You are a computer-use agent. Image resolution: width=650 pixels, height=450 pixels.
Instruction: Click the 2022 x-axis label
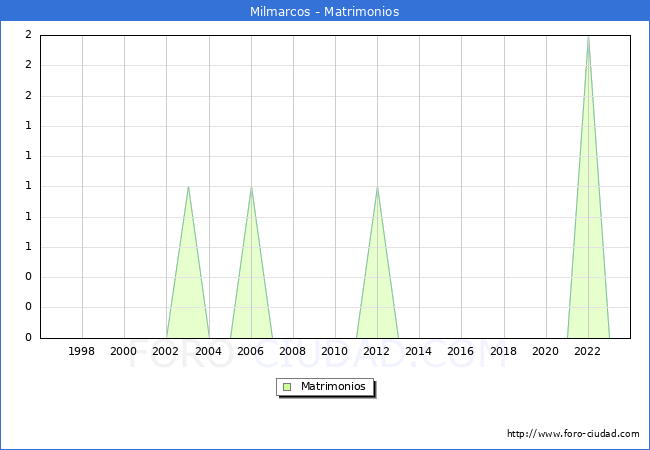click(587, 351)
